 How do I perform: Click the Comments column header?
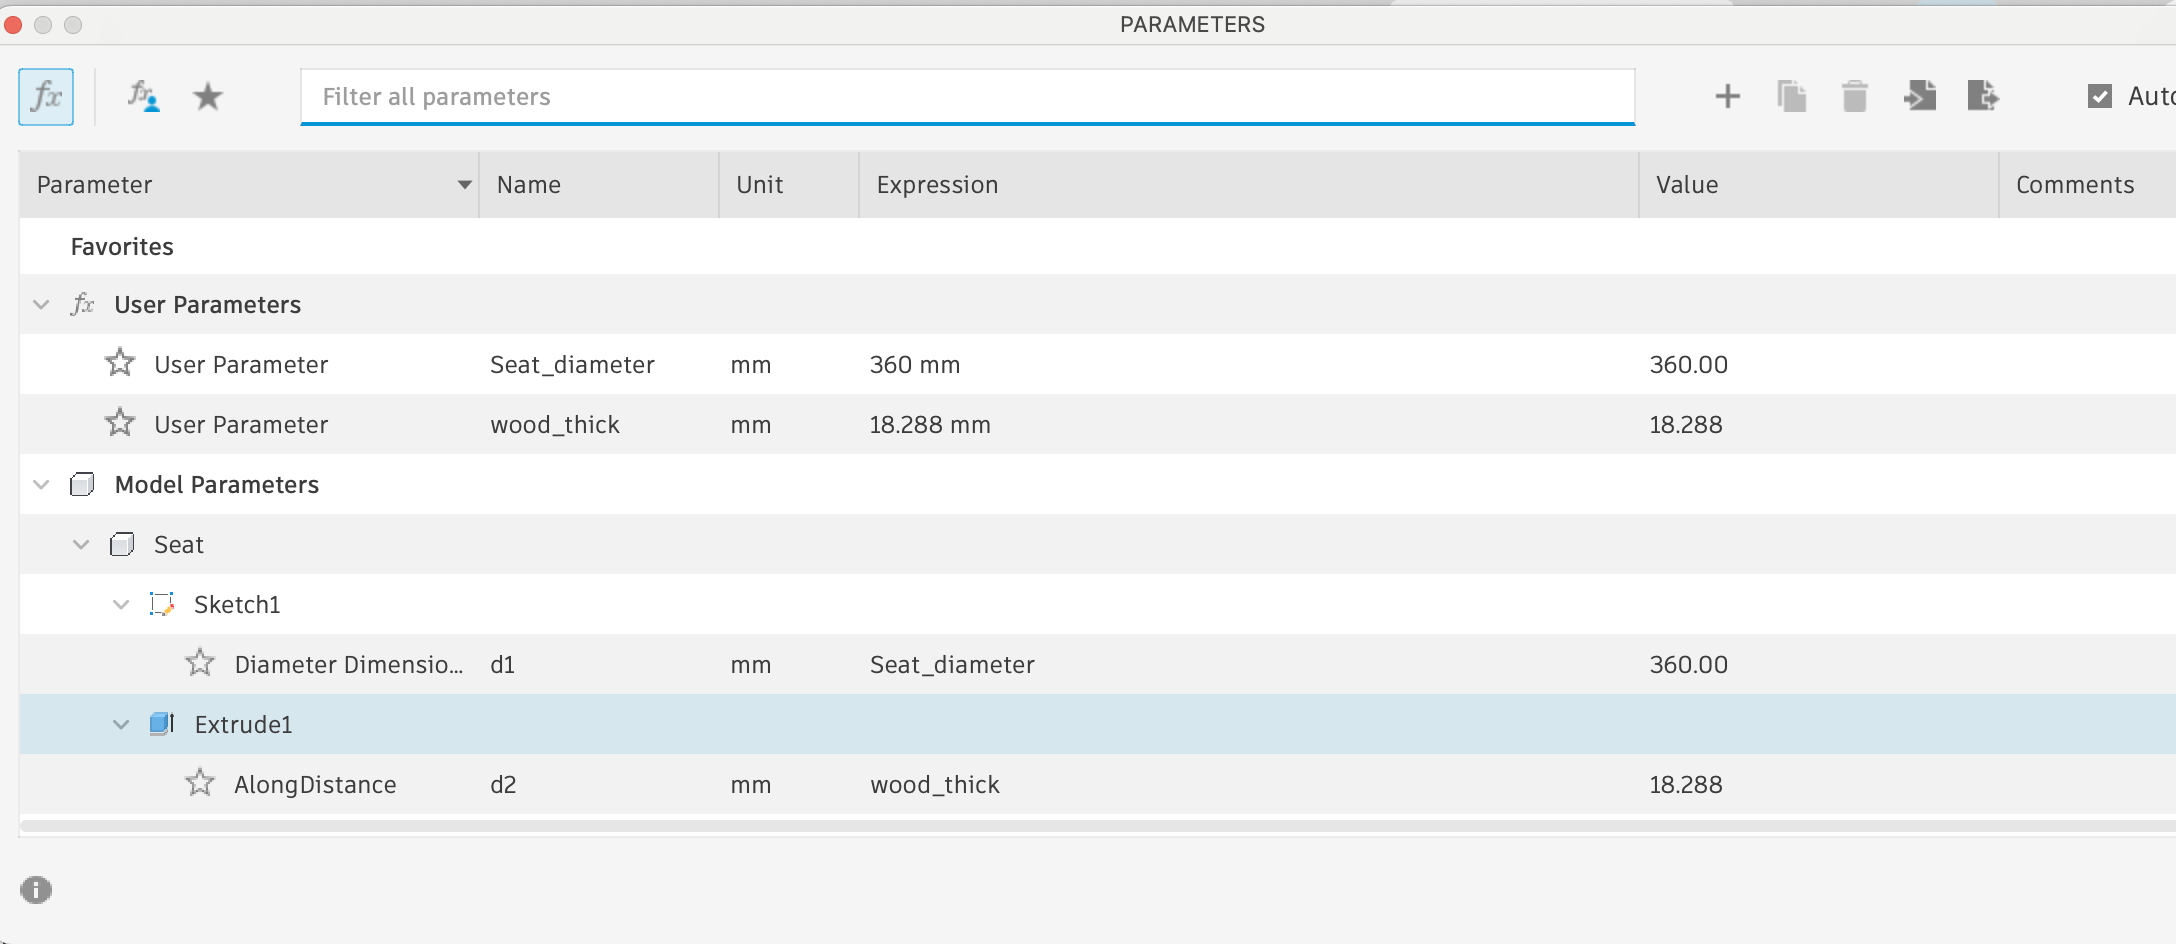click(2088, 185)
